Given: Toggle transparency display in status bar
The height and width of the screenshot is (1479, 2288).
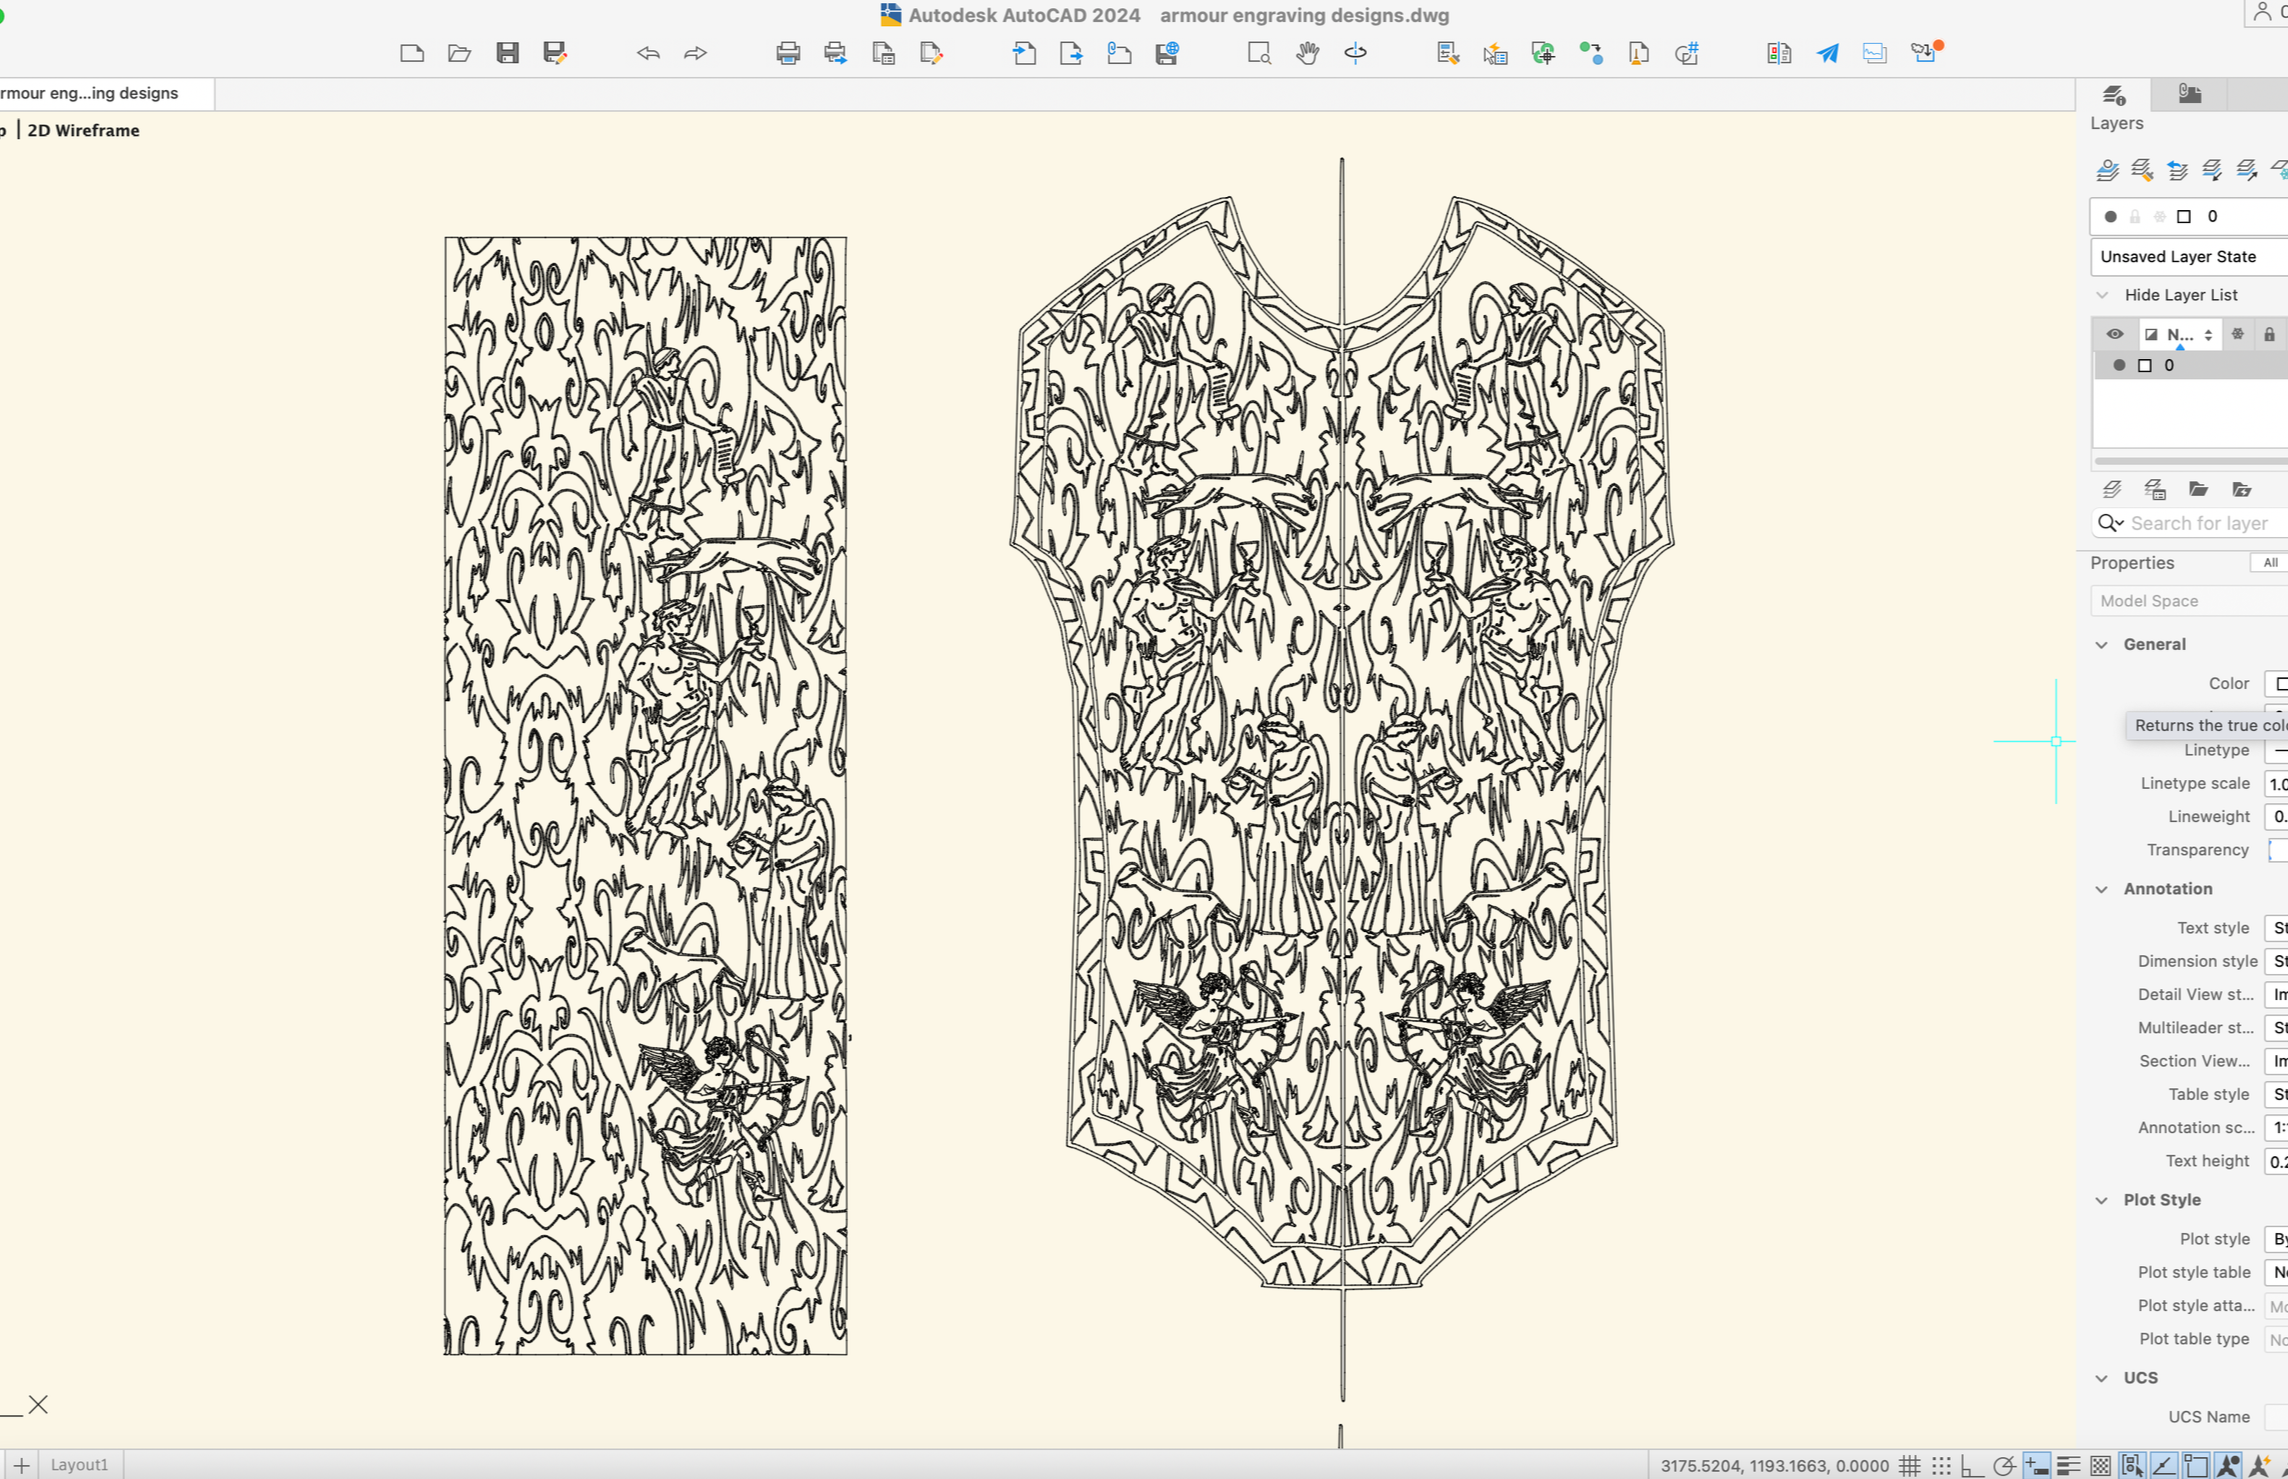Looking at the screenshot, I should (2101, 1465).
